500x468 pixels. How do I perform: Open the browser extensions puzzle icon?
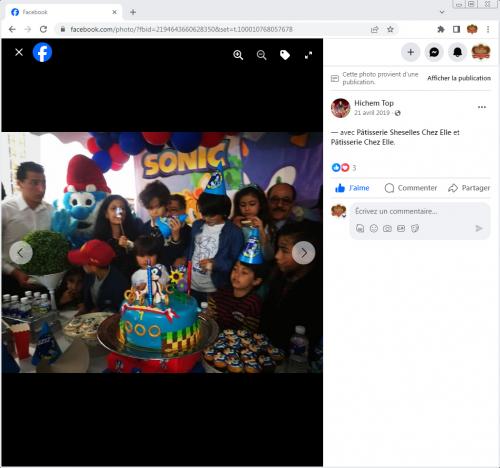pyautogui.click(x=441, y=29)
